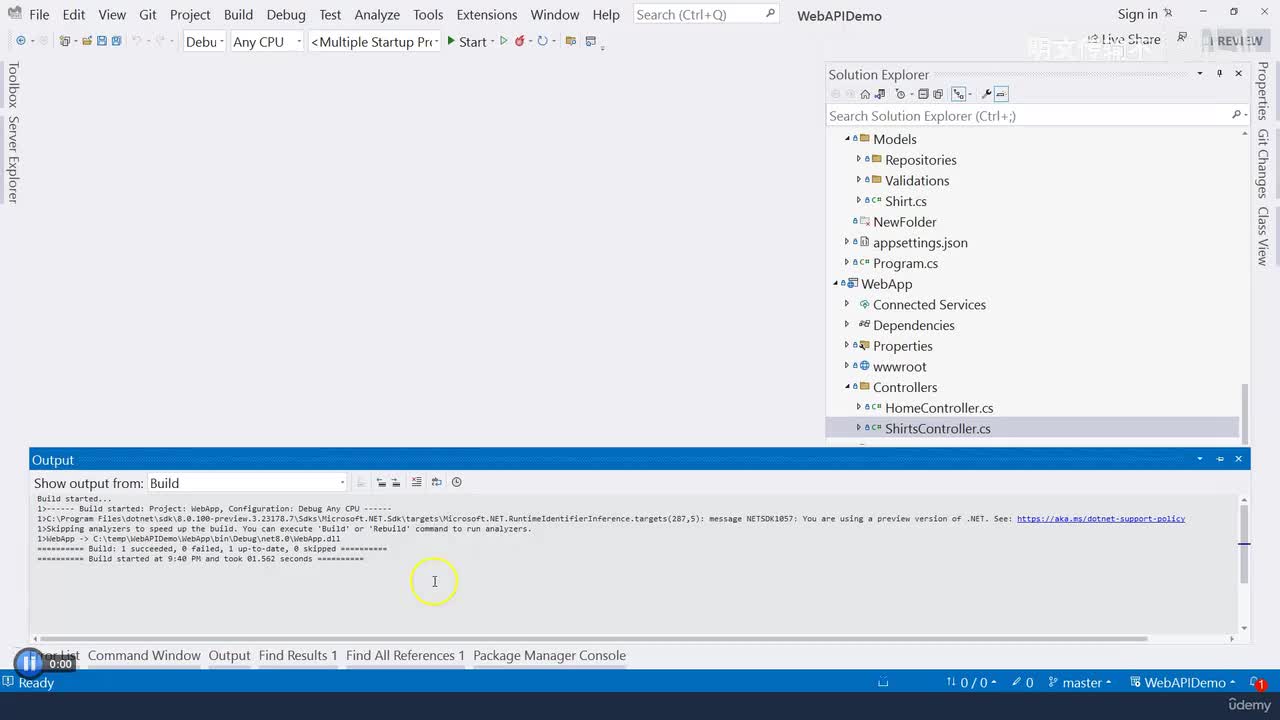Switch between solutions and folder views icon
This screenshot has width=1280, height=720.
point(881,94)
